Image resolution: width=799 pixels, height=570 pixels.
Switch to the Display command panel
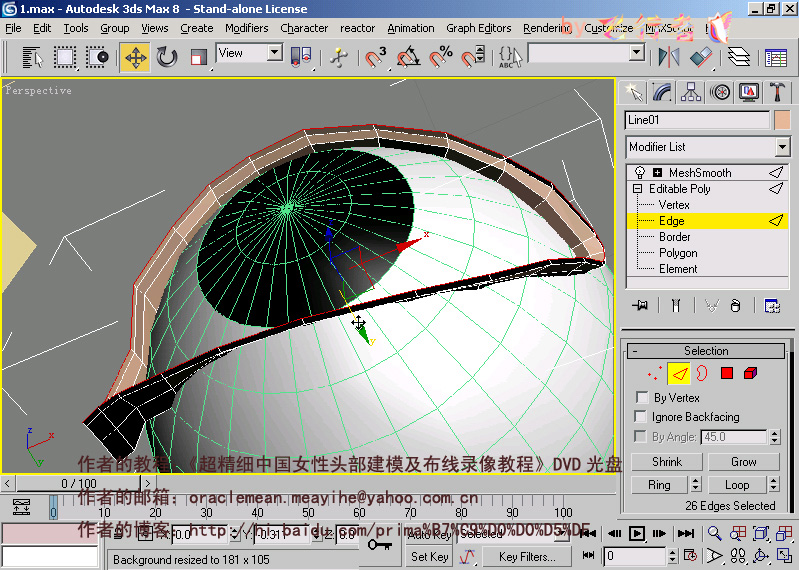[749, 92]
